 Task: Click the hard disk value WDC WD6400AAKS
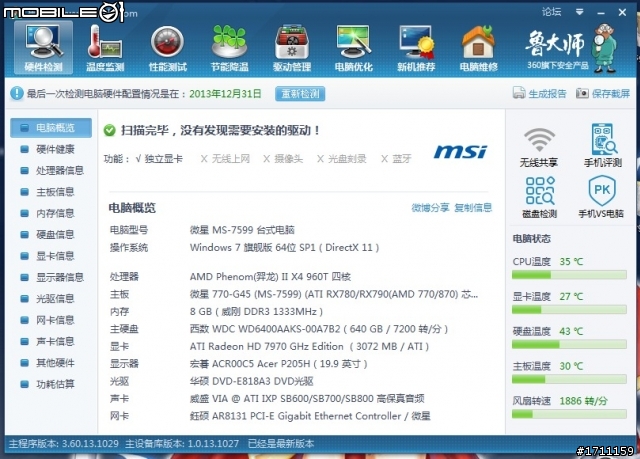[x=319, y=329]
